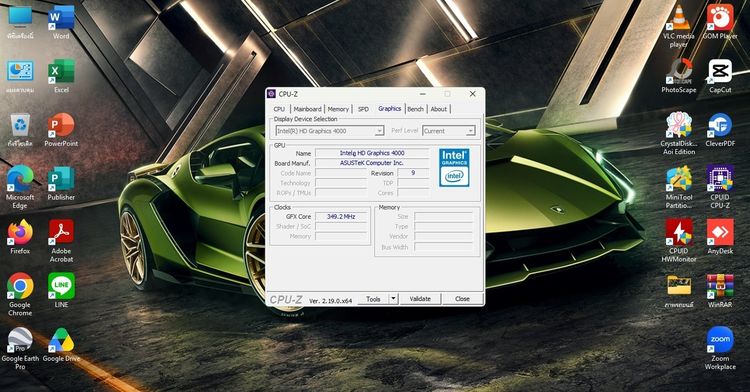Image resolution: width=750 pixels, height=392 pixels.
Task: Open the Word desktop shortcut
Action: click(61, 22)
